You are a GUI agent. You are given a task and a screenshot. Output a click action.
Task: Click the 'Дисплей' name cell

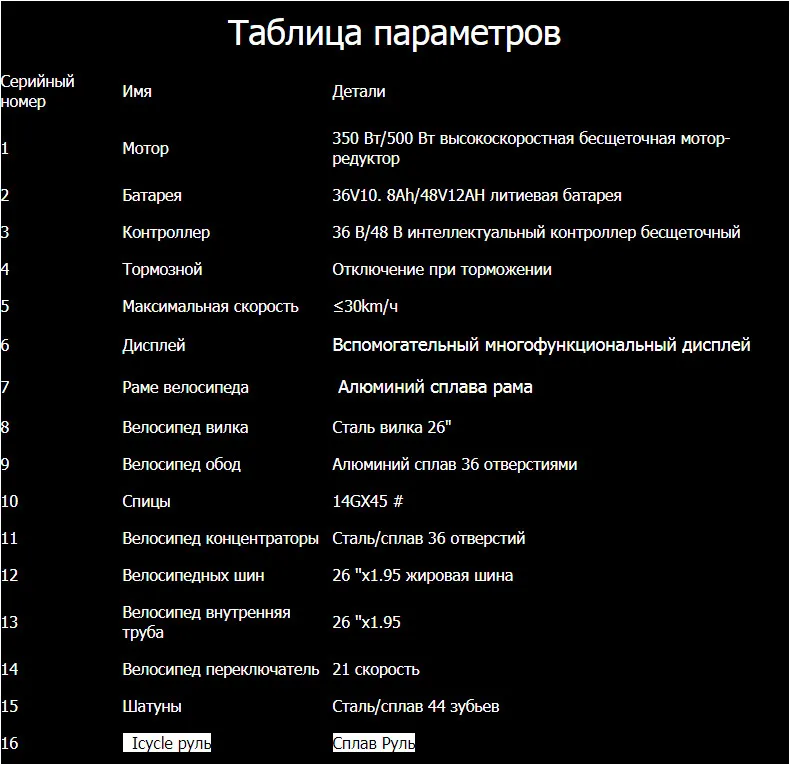tap(154, 345)
